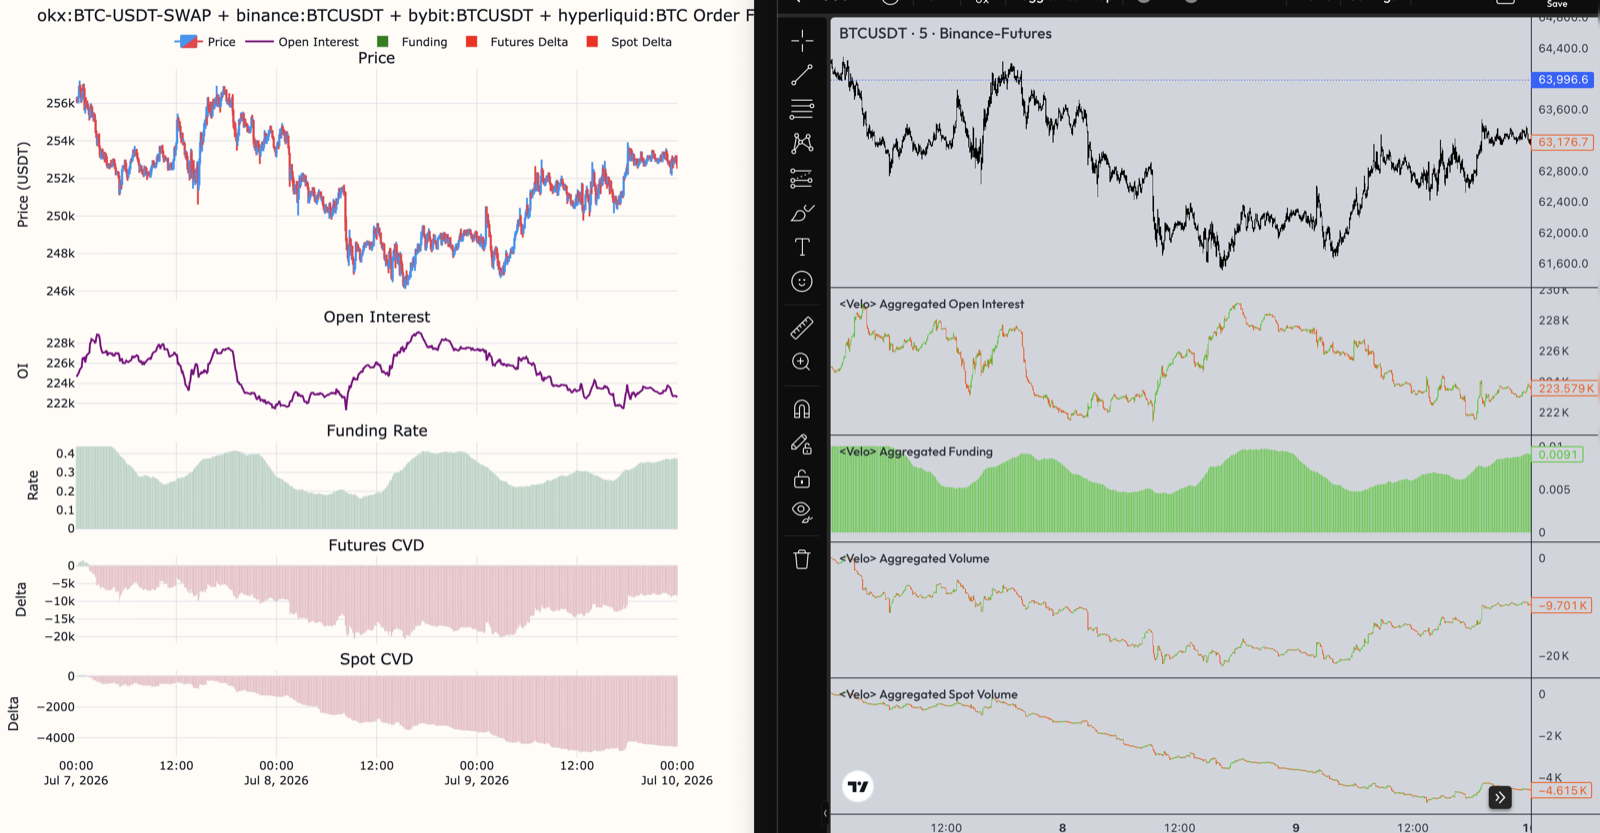Click the Funding Rate subplot title
The width and height of the screenshot is (1600, 833).
click(377, 431)
